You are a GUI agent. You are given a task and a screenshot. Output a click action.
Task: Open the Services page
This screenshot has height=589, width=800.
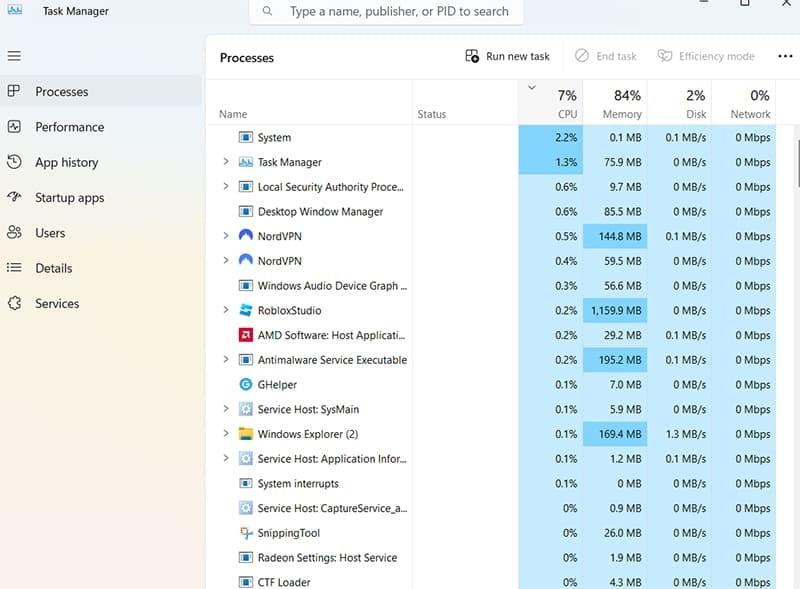point(101,303)
